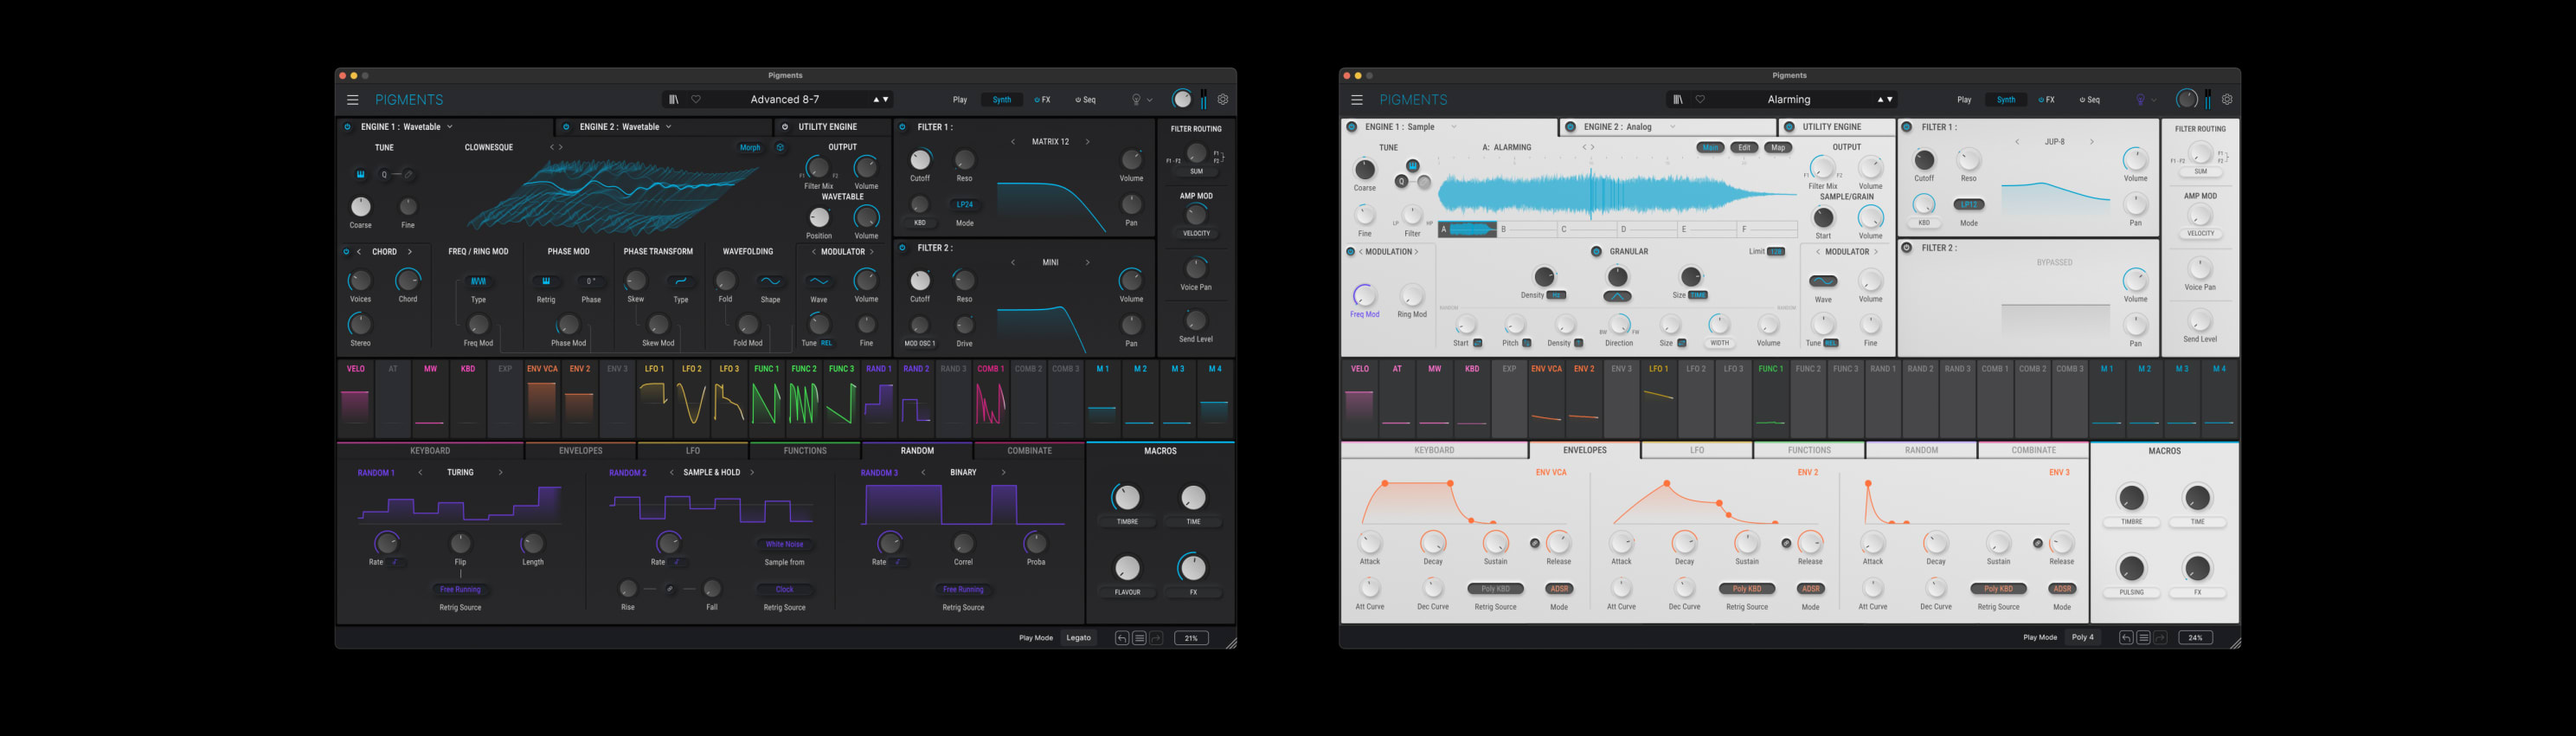The width and height of the screenshot is (2576, 736).
Task: Open hamburger menu in Alarming window
Action: point(1357,100)
